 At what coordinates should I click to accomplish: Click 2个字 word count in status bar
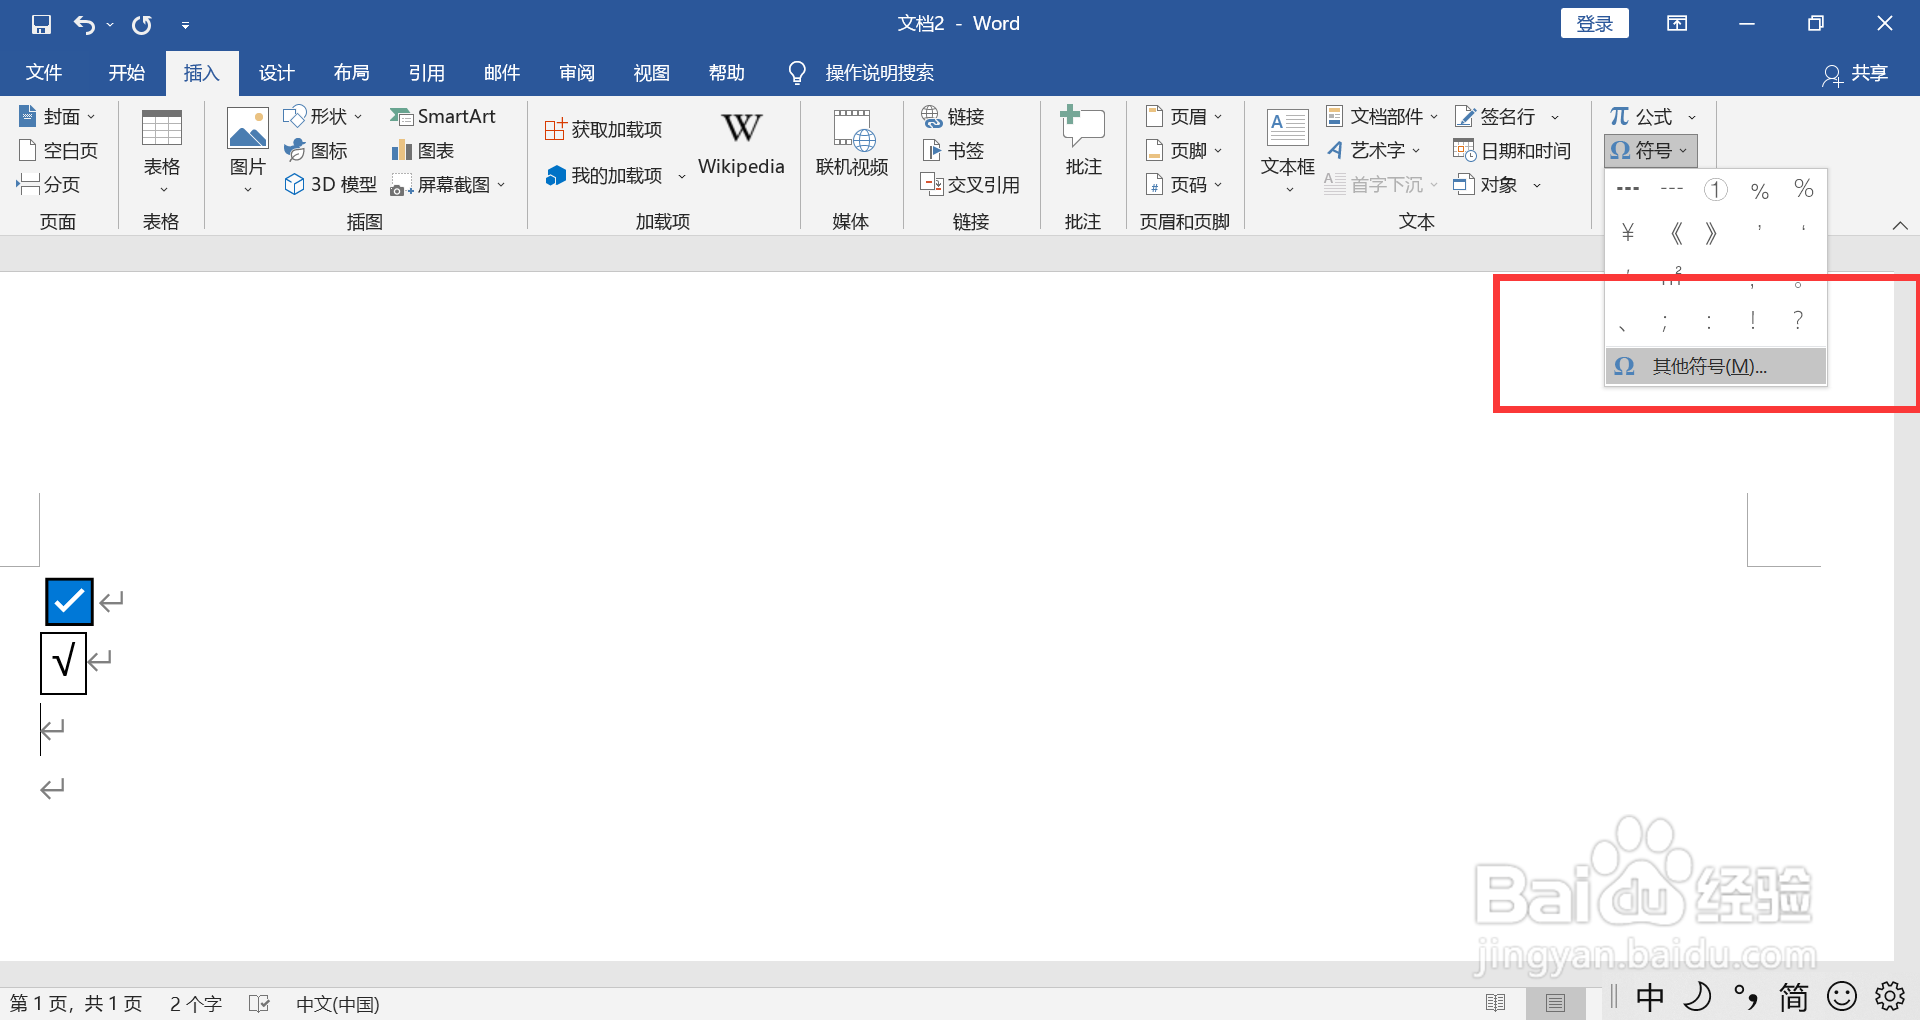[x=195, y=1003]
